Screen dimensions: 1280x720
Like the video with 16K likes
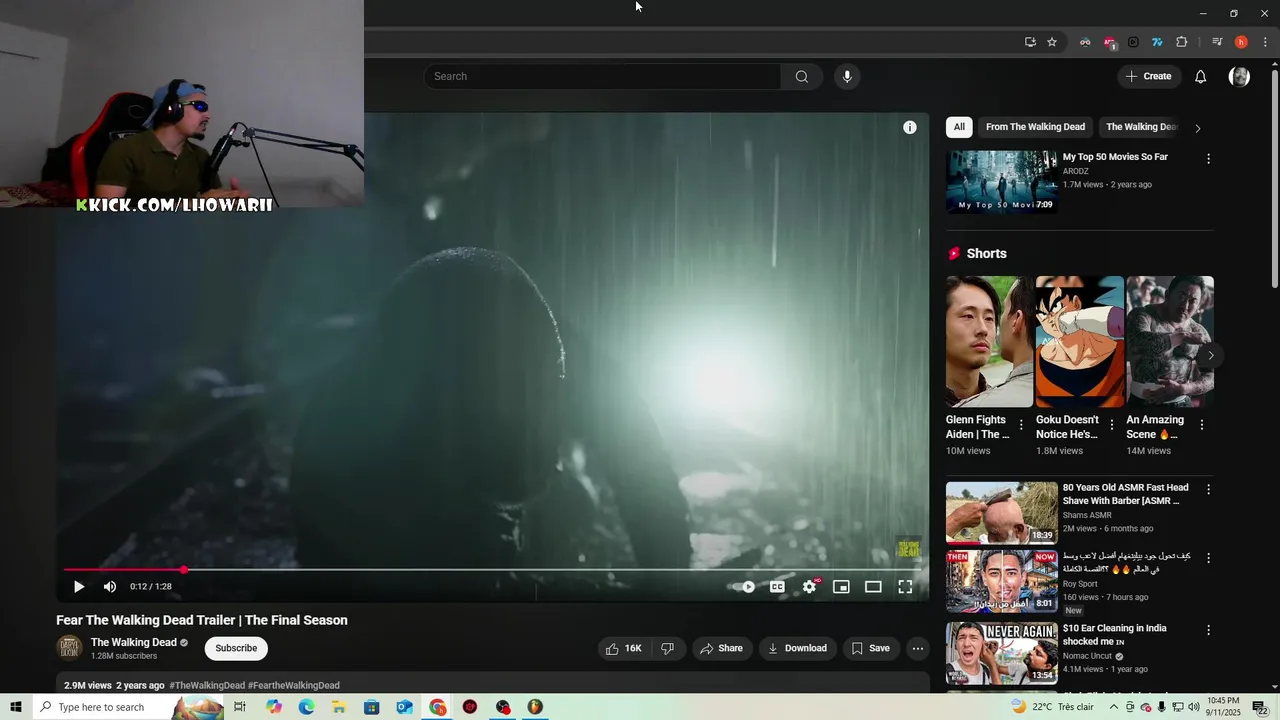pos(623,648)
